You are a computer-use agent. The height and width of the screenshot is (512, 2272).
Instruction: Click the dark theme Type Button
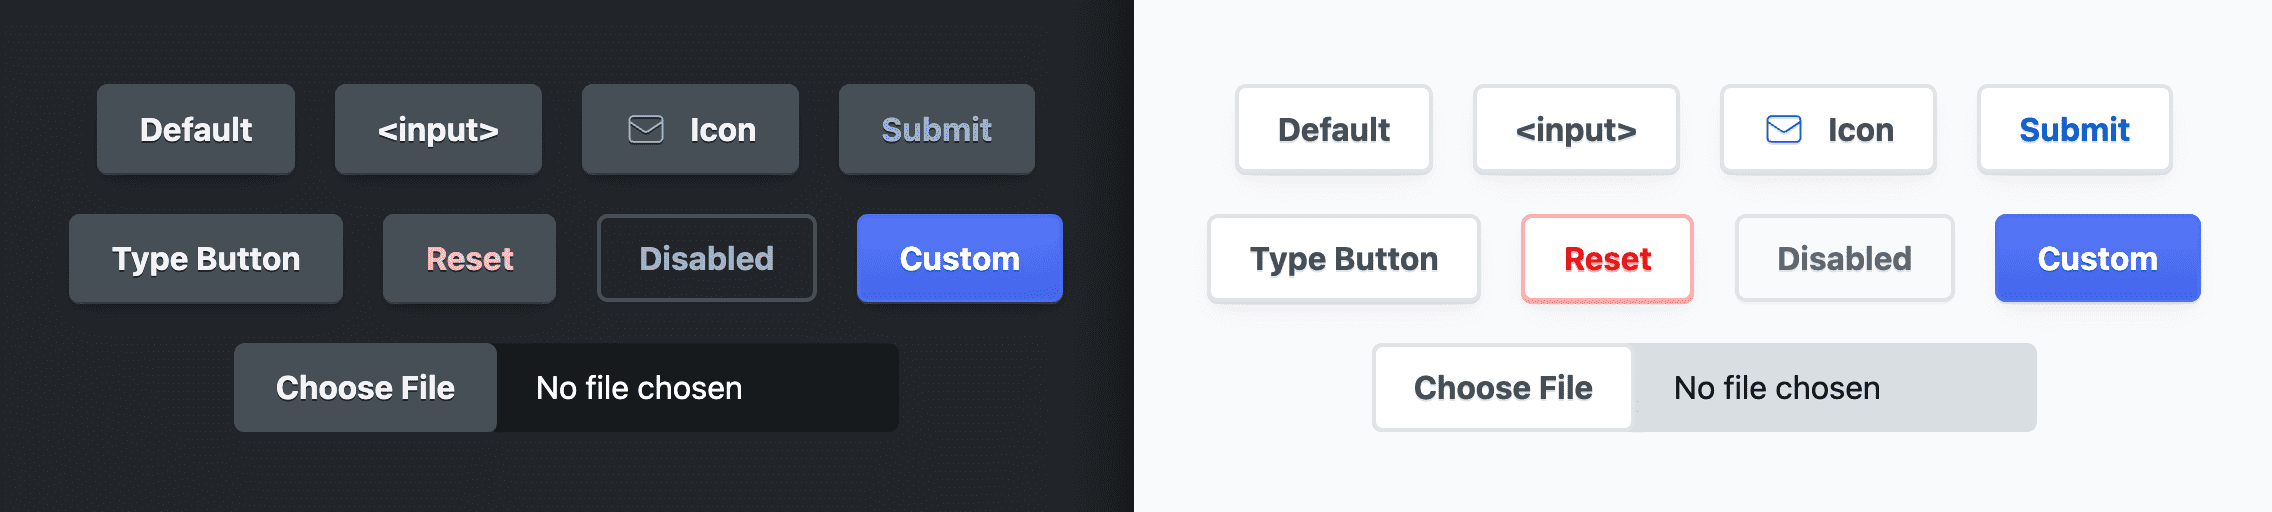(x=206, y=259)
